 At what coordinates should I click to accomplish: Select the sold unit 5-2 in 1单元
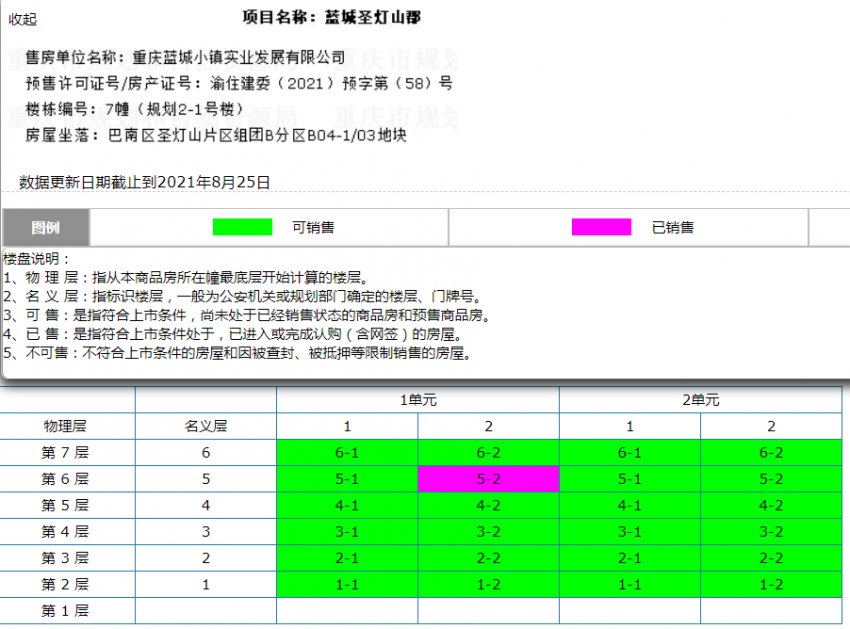click(488, 479)
